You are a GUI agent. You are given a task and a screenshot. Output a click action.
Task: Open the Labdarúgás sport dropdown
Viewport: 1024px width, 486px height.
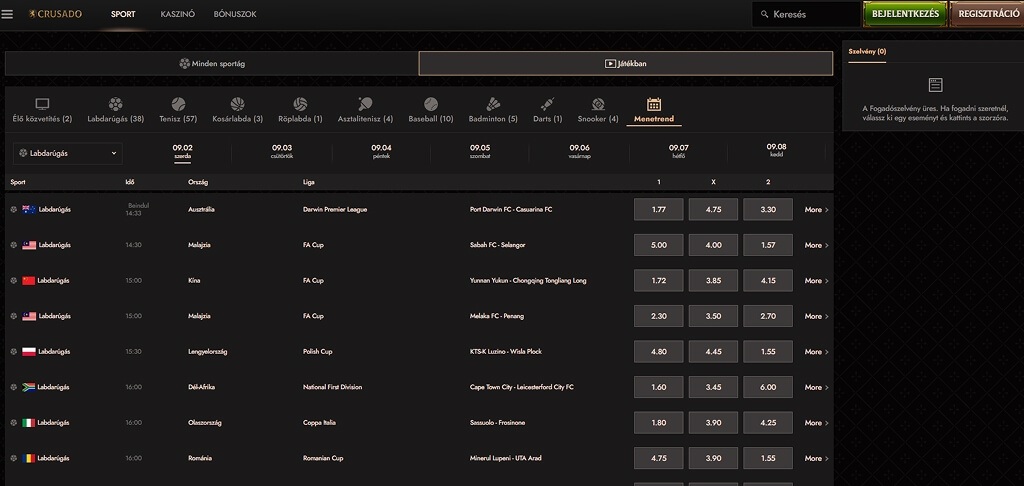click(x=67, y=154)
